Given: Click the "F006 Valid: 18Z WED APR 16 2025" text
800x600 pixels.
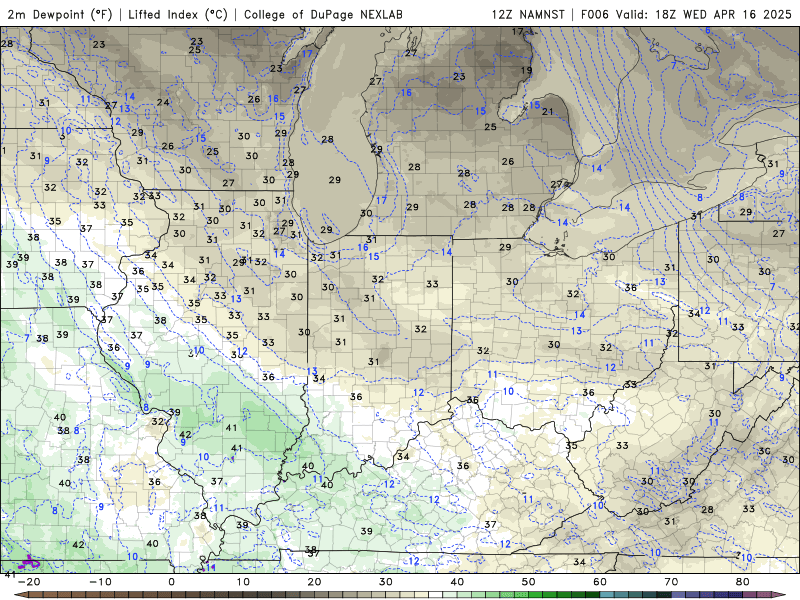Looking at the screenshot, I should pos(686,14).
